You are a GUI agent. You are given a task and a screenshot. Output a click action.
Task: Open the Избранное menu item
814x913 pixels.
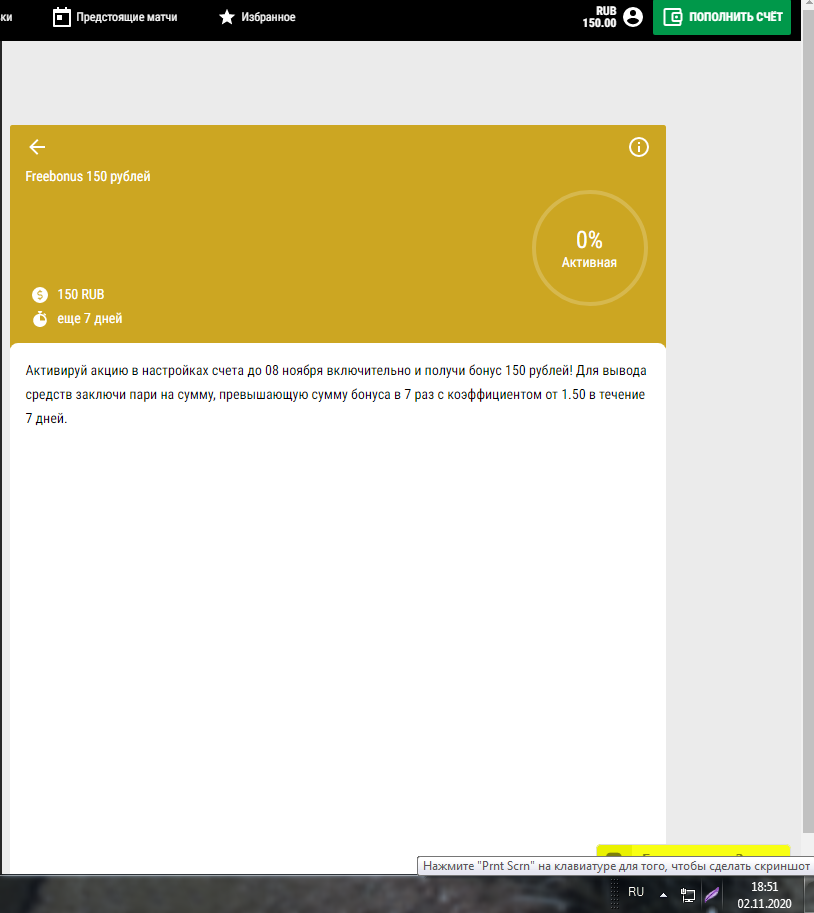(x=268, y=17)
